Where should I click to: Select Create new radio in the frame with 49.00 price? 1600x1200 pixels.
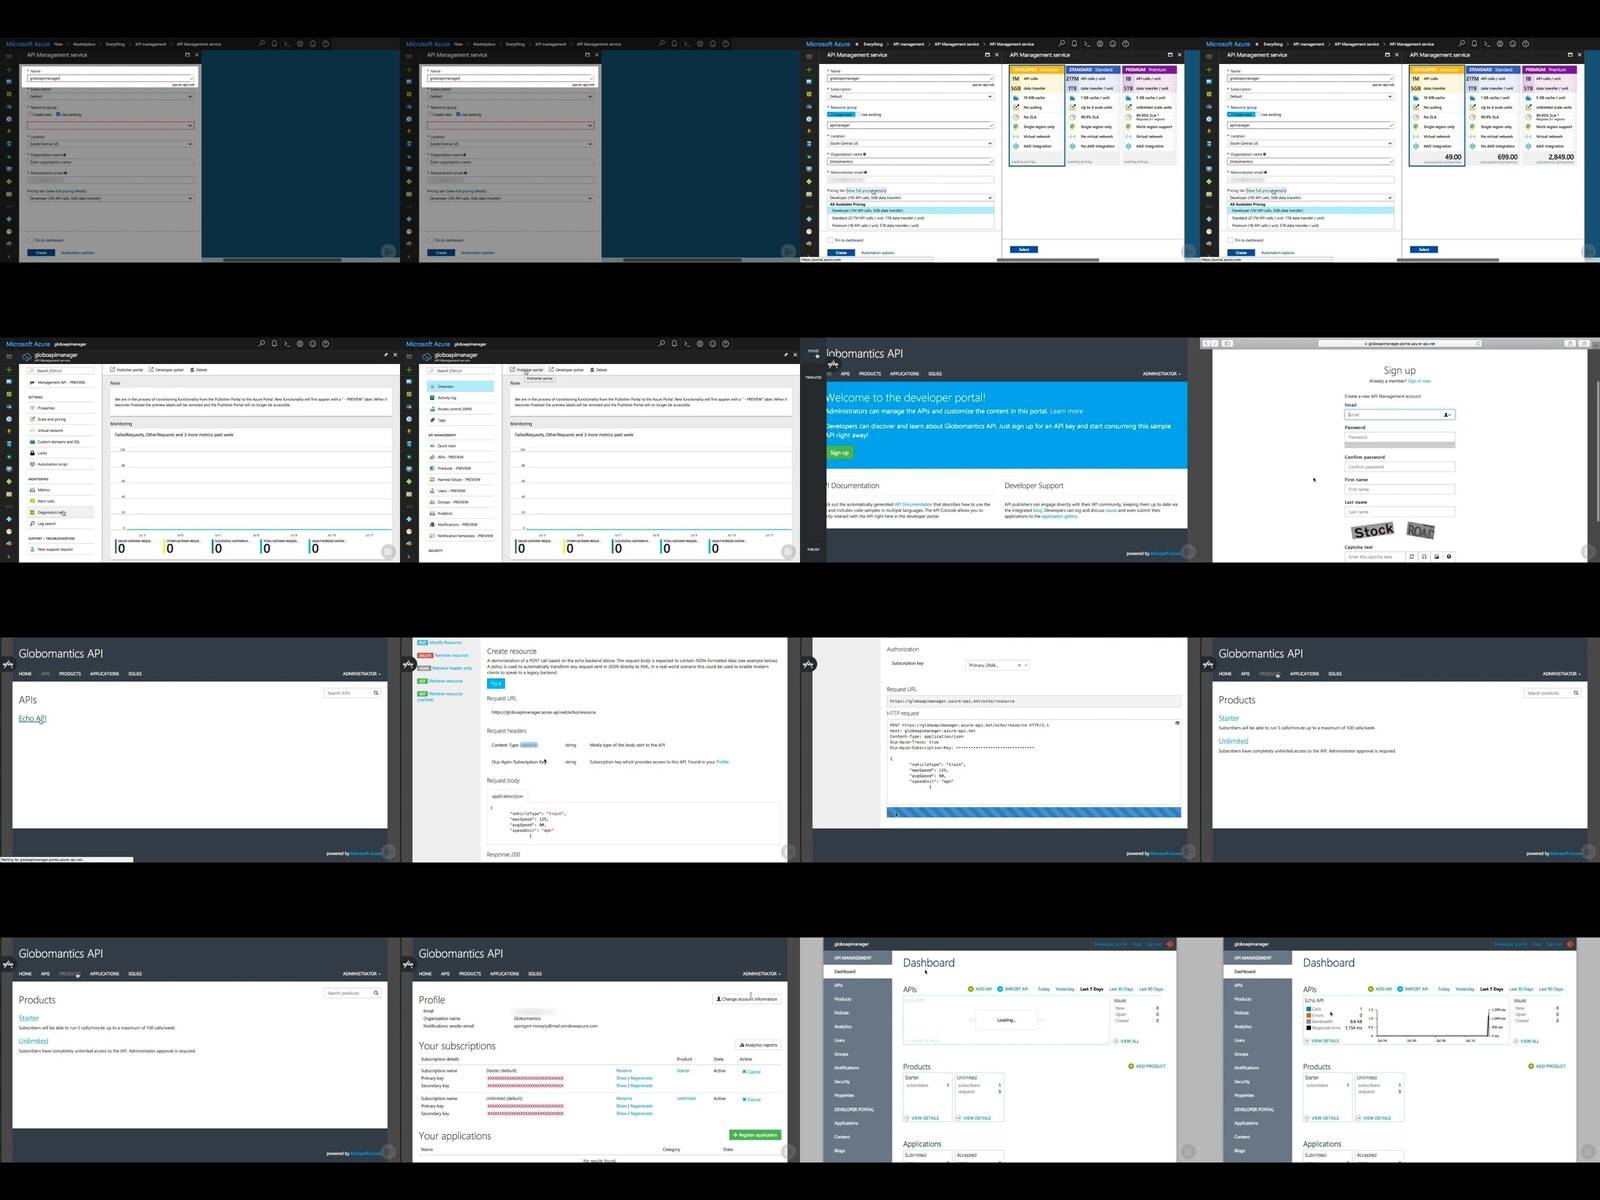(1241, 115)
